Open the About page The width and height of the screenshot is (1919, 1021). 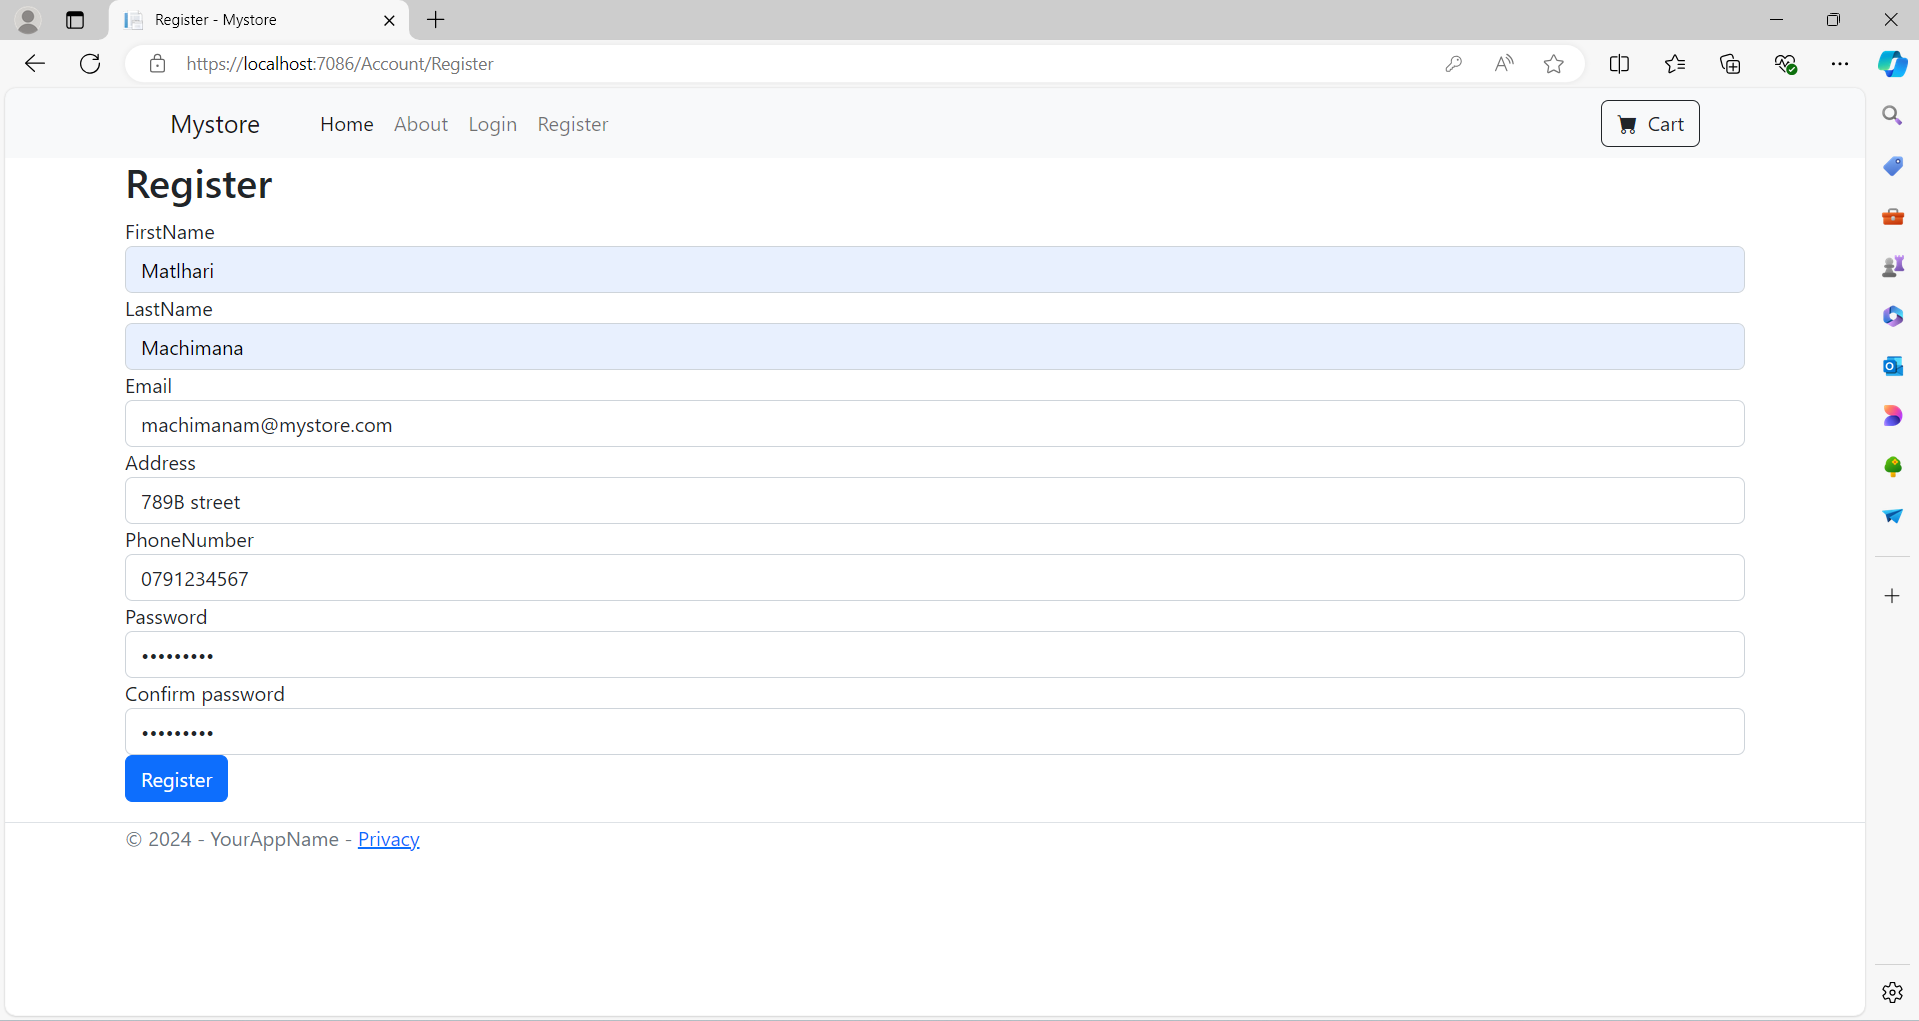pyautogui.click(x=421, y=124)
